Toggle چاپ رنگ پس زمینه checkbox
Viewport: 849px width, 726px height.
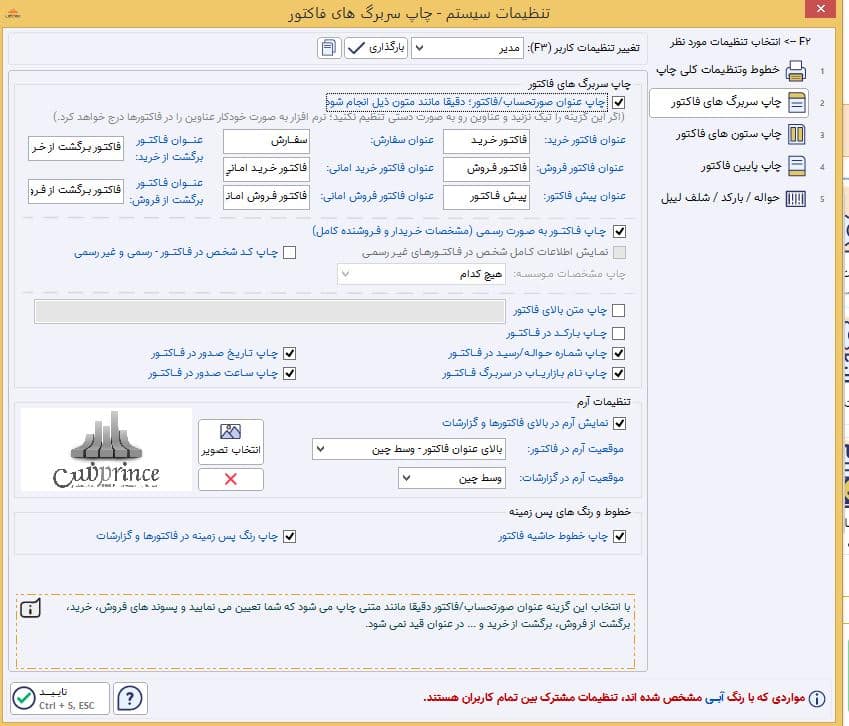tap(290, 537)
